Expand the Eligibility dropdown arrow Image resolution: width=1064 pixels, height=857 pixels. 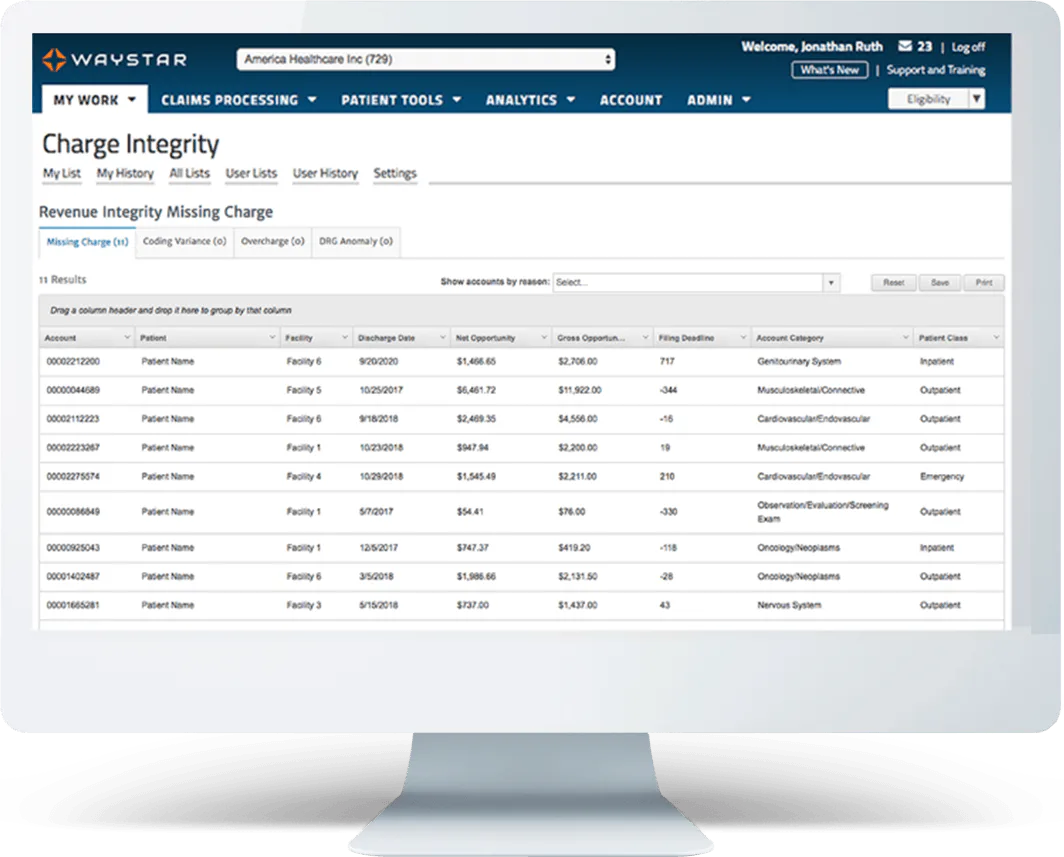coord(976,99)
